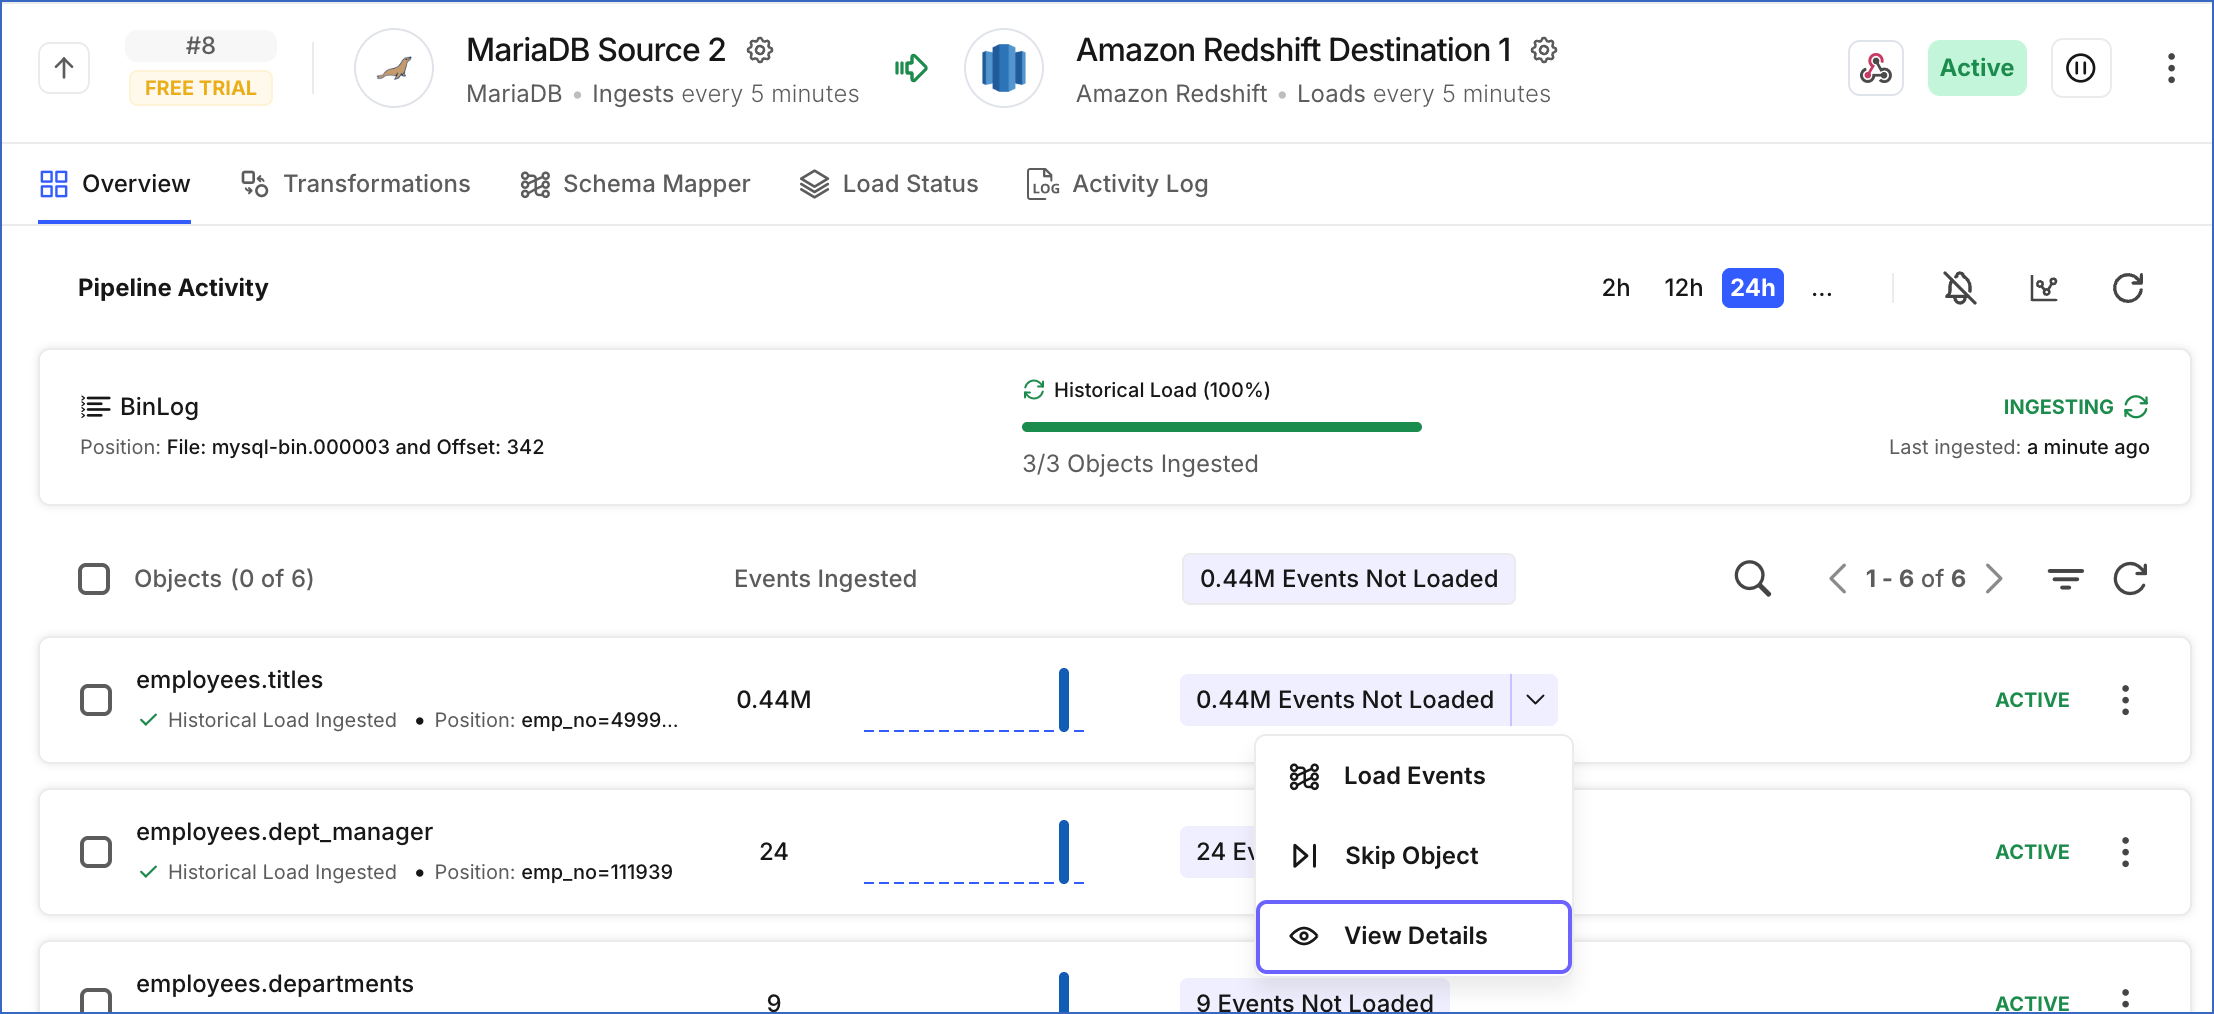2214x1014 pixels.
Task: Select the 12h time range
Action: tap(1683, 288)
